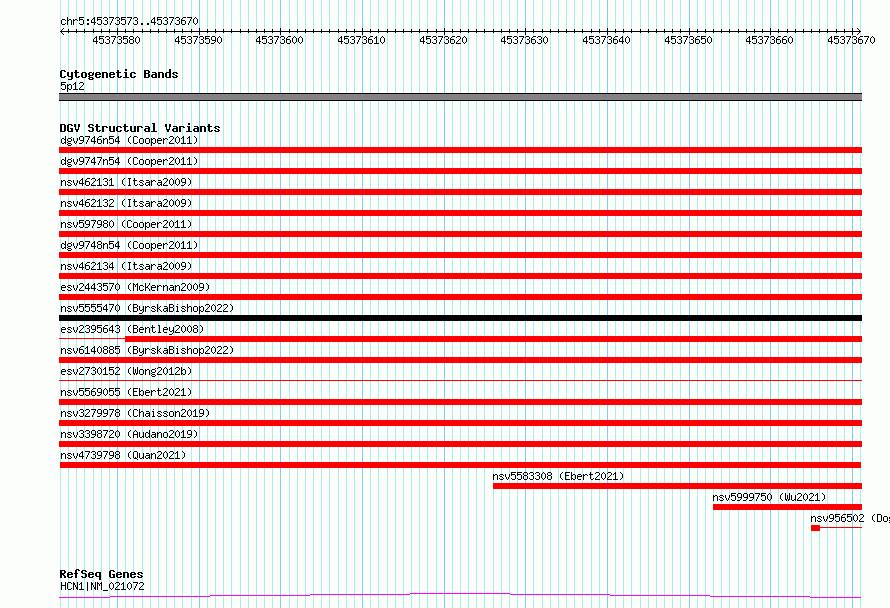
Task: Open the nsv462132 (Itsara2009) entry
Action: 126,203
